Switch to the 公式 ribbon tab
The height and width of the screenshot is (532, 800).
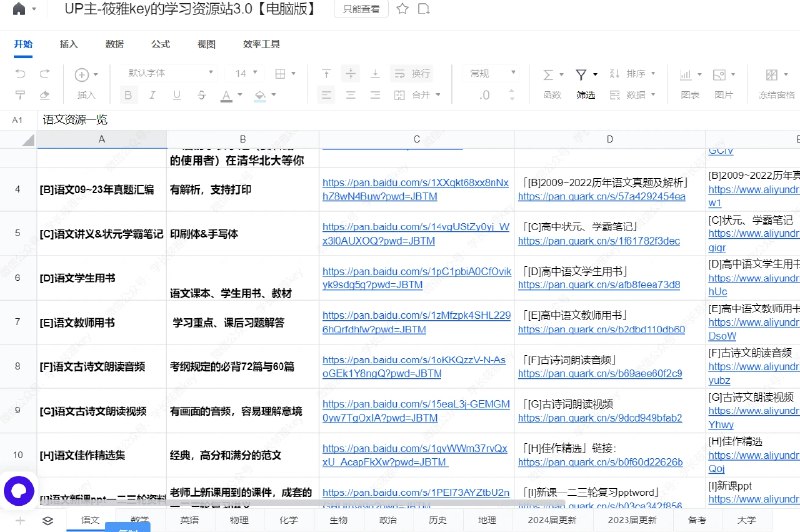pos(161,44)
